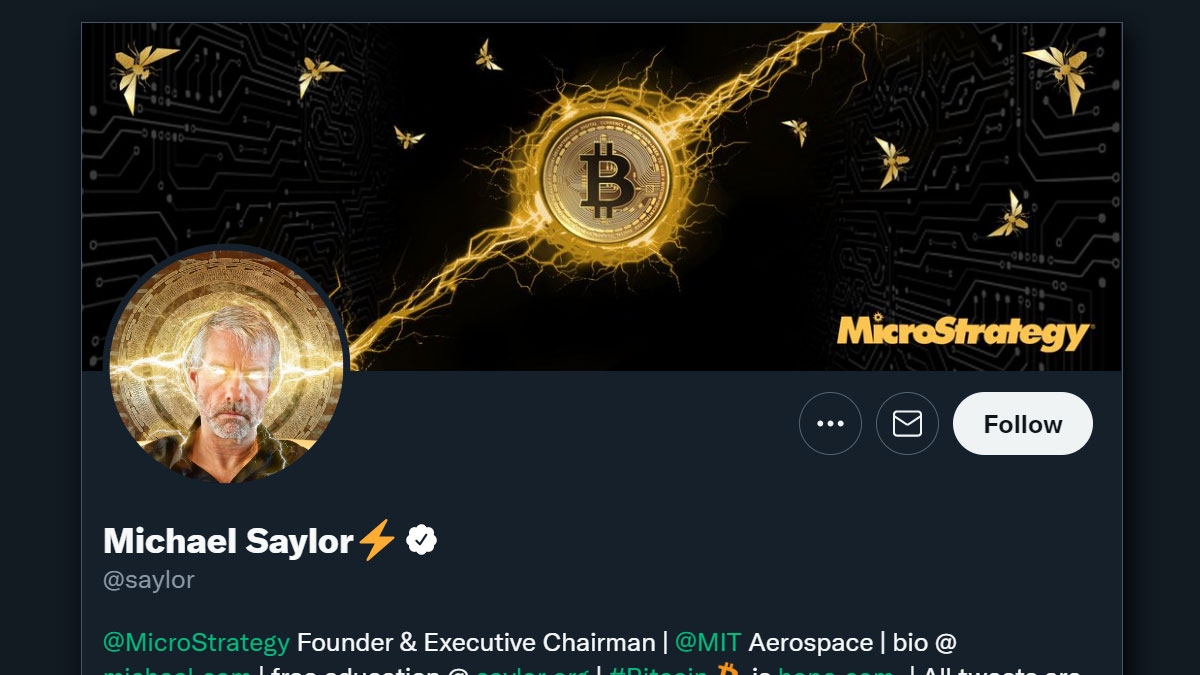Image resolution: width=1200 pixels, height=675 pixels.
Task: Visit the michael.com bio link
Action: coord(178,670)
